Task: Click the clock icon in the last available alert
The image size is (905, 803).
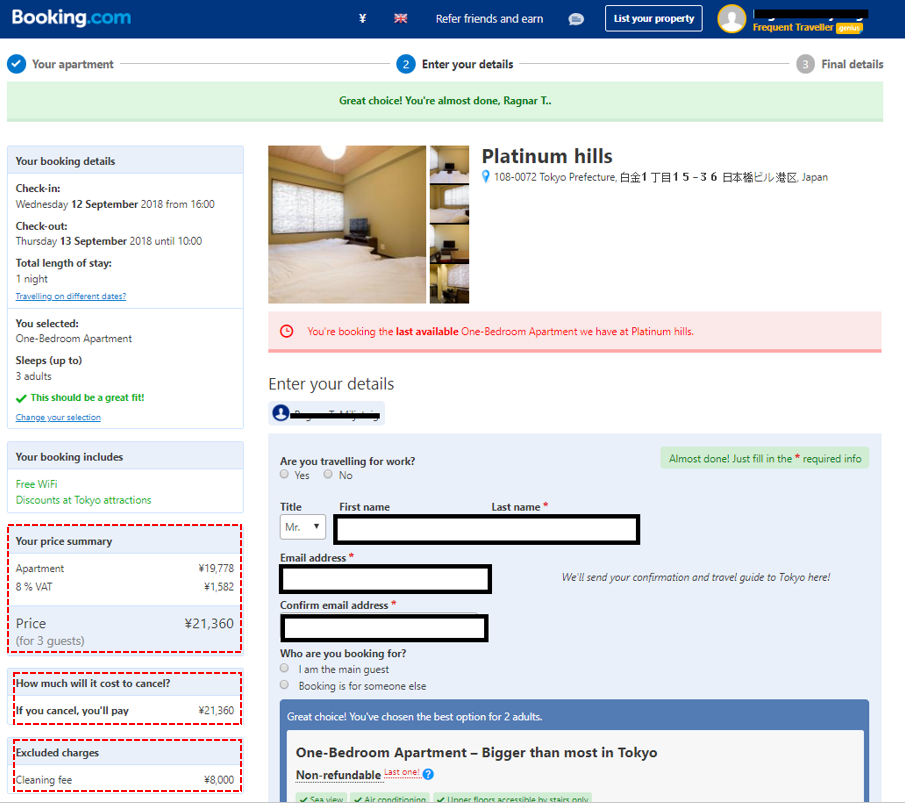Action: pyautogui.click(x=286, y=331)
